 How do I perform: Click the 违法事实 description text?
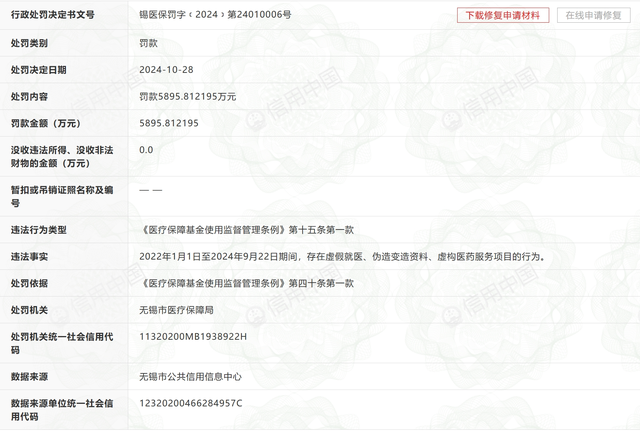pos(342,256)
